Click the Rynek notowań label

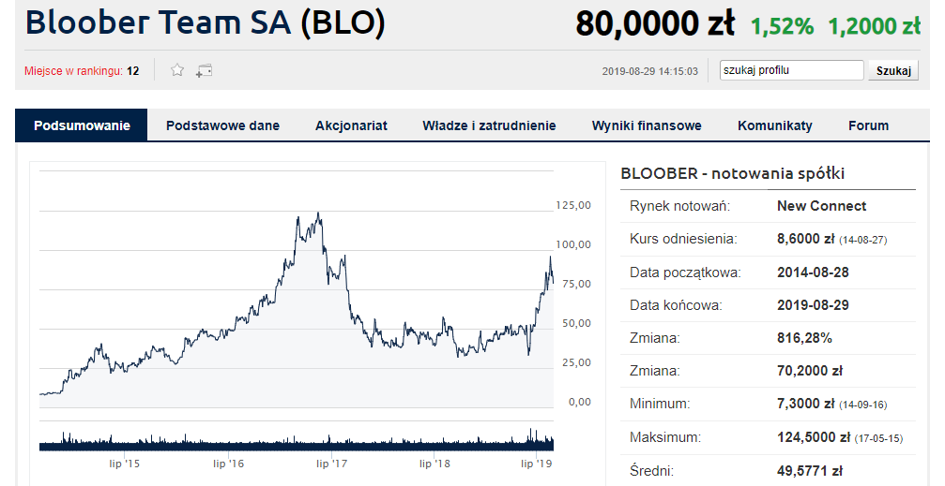[x=680, y=206]
